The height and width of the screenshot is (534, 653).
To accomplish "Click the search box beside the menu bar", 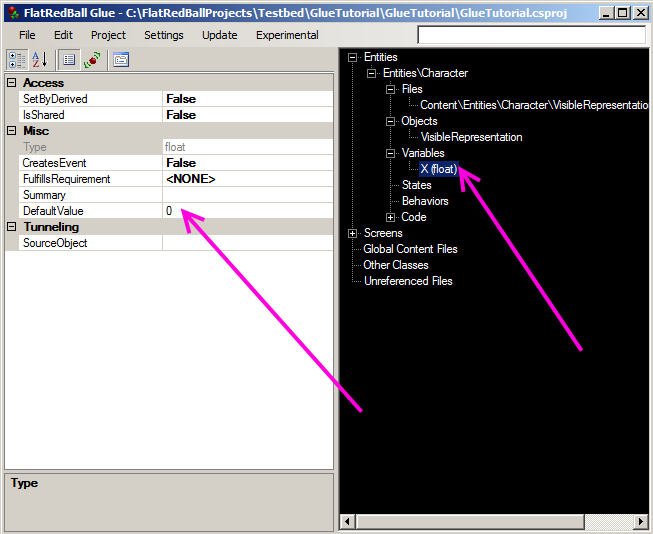I will [x=532, y=35].
